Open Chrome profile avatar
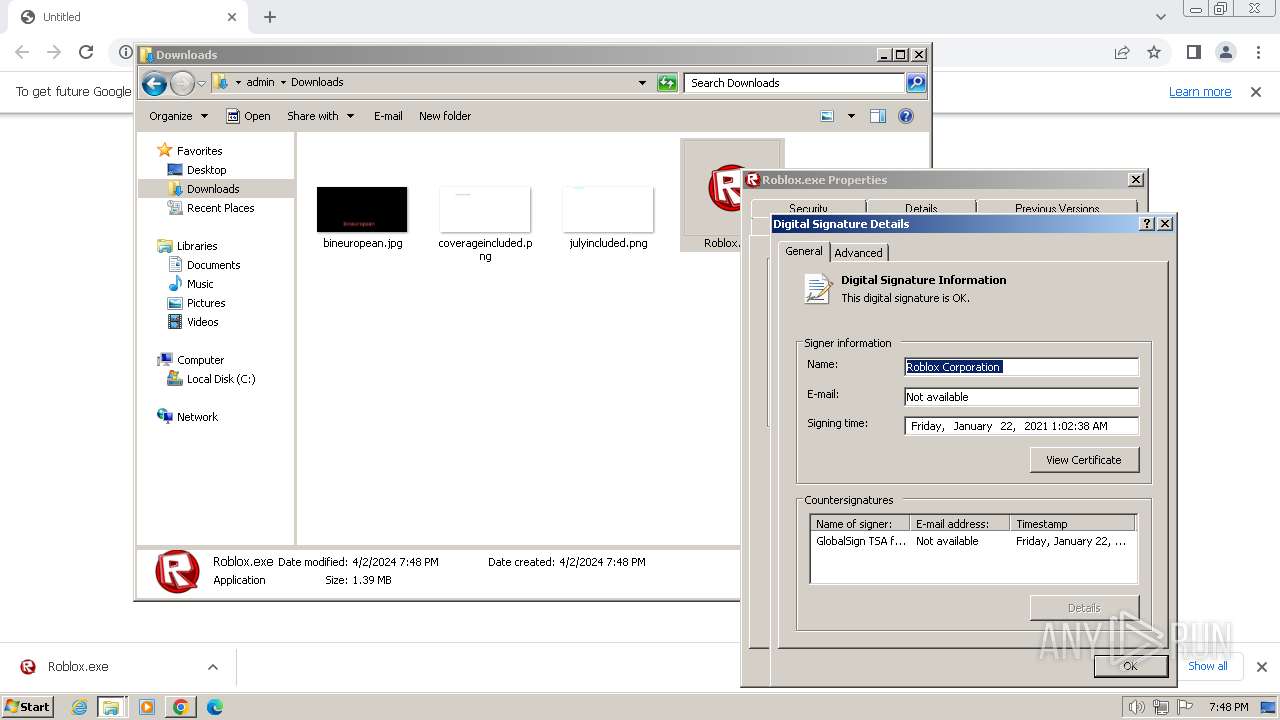The image size is (1280, 720). pos(1225,52)
